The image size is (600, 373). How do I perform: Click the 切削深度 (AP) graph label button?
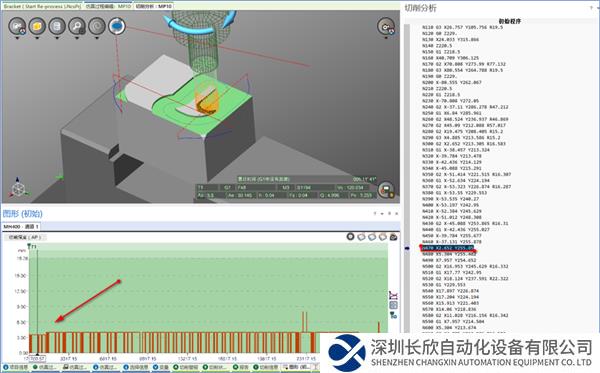tap(25, 238)
